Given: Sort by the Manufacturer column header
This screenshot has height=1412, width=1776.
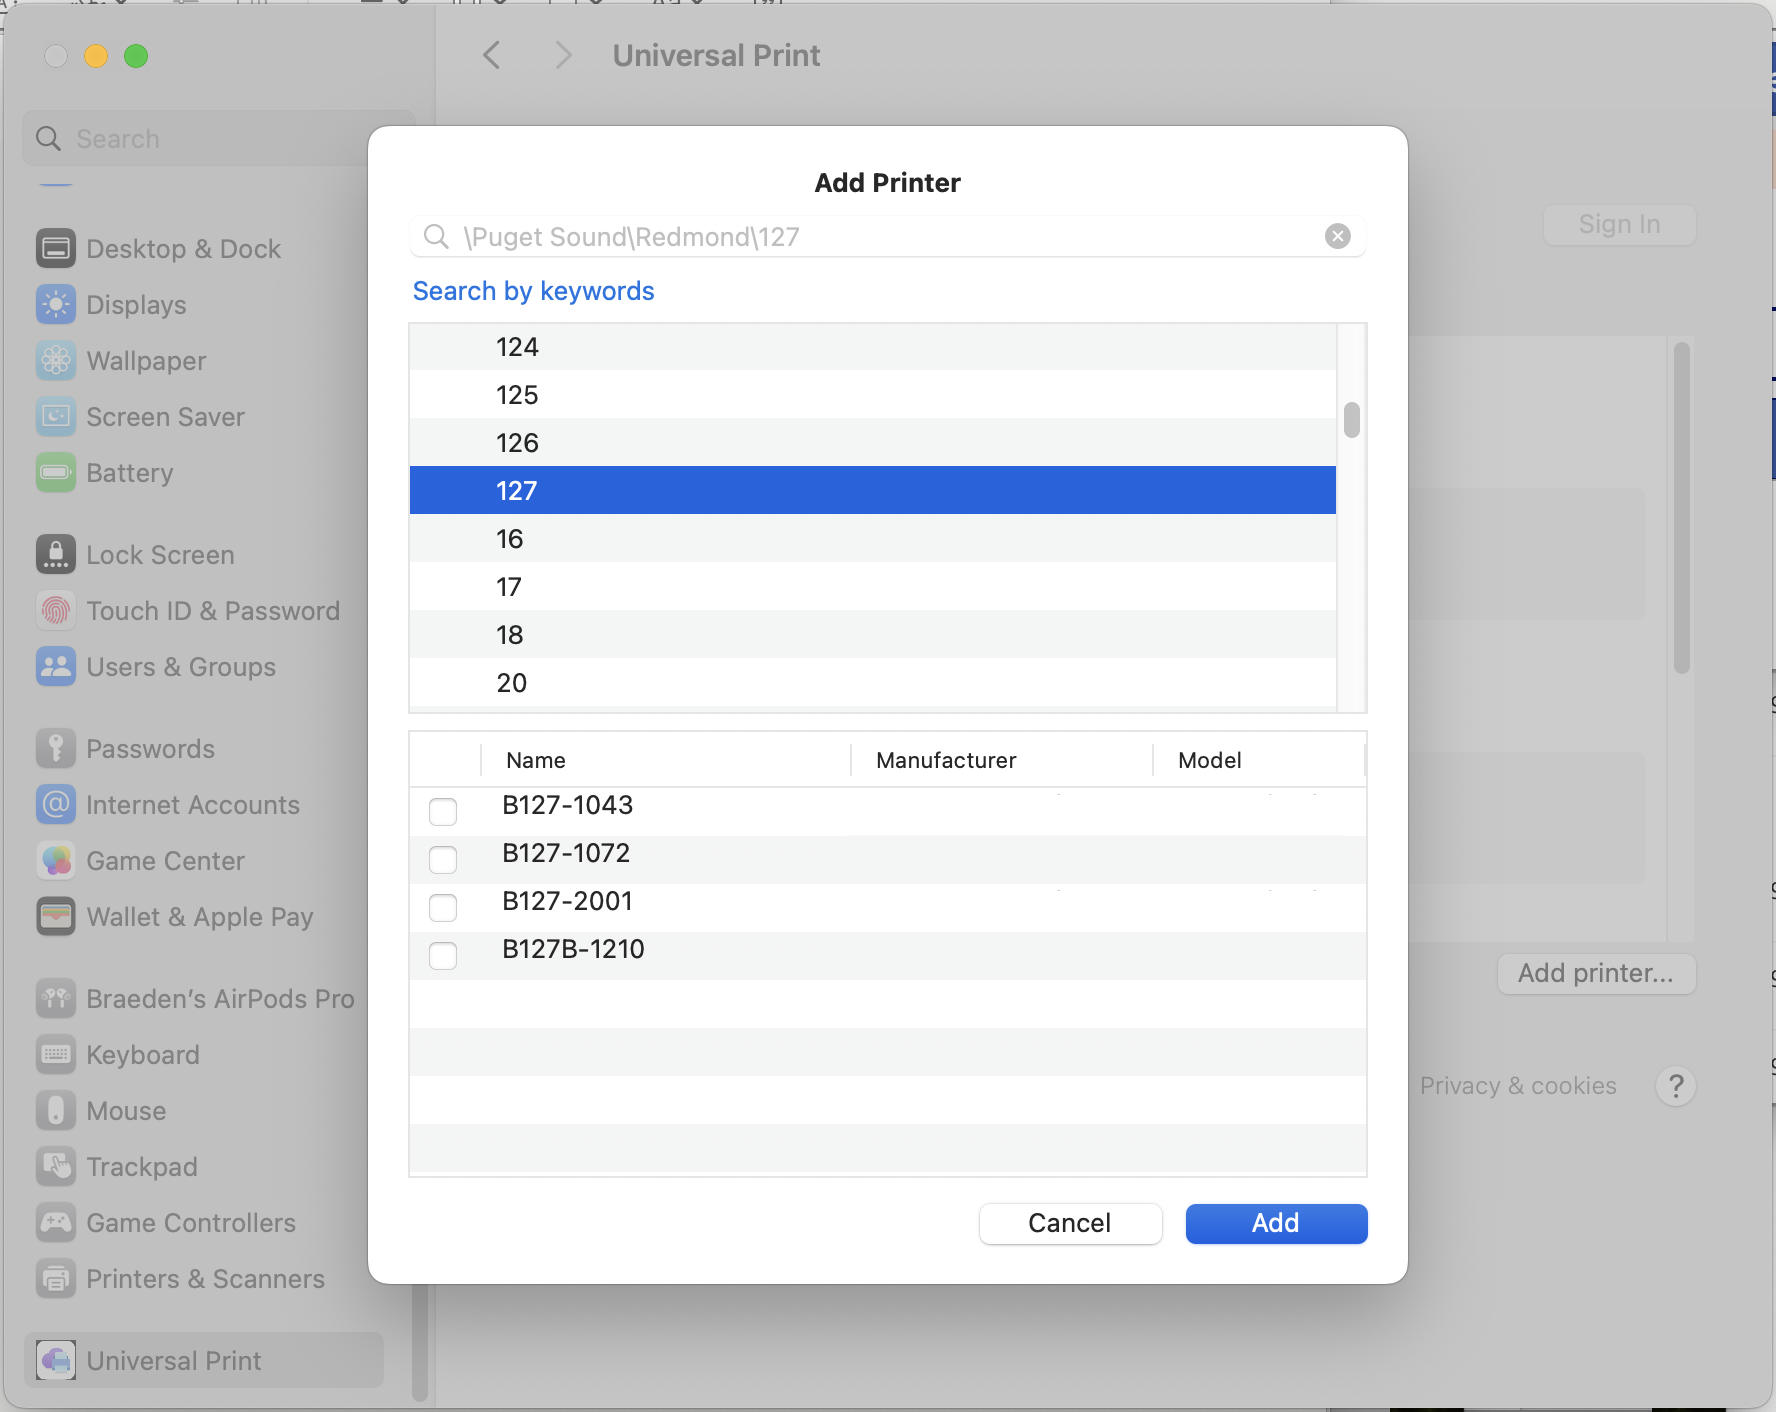Looking at the screenshot, I should click(x=1002, y=760).
